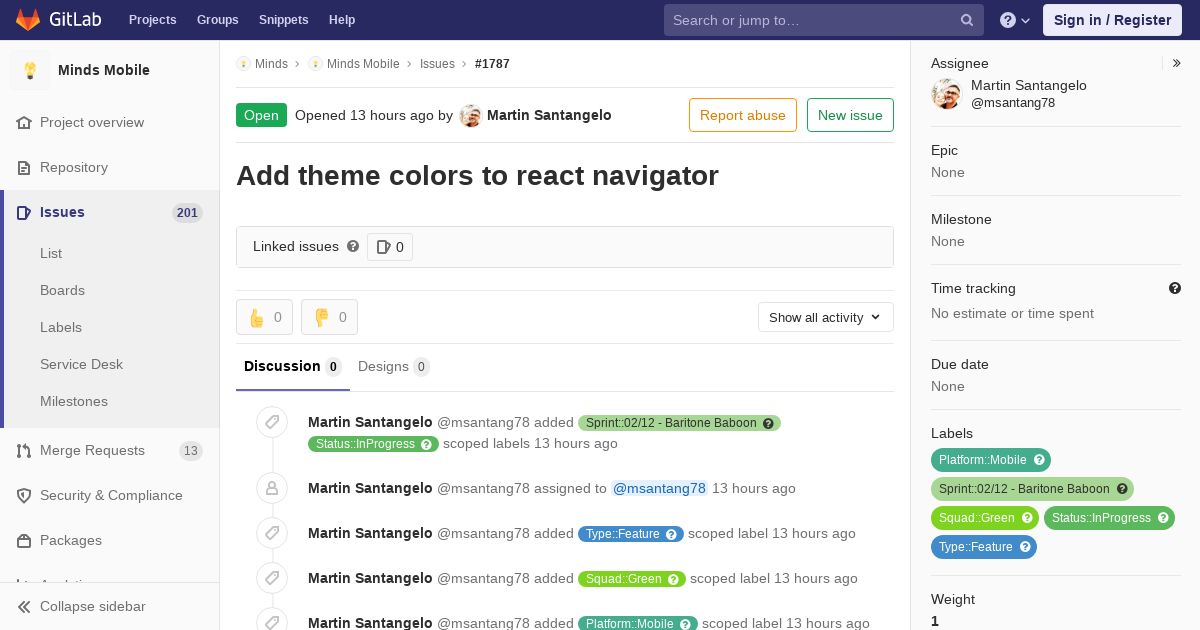
Task: Click the Issues sidebar icon
Action: pos(24,212)
